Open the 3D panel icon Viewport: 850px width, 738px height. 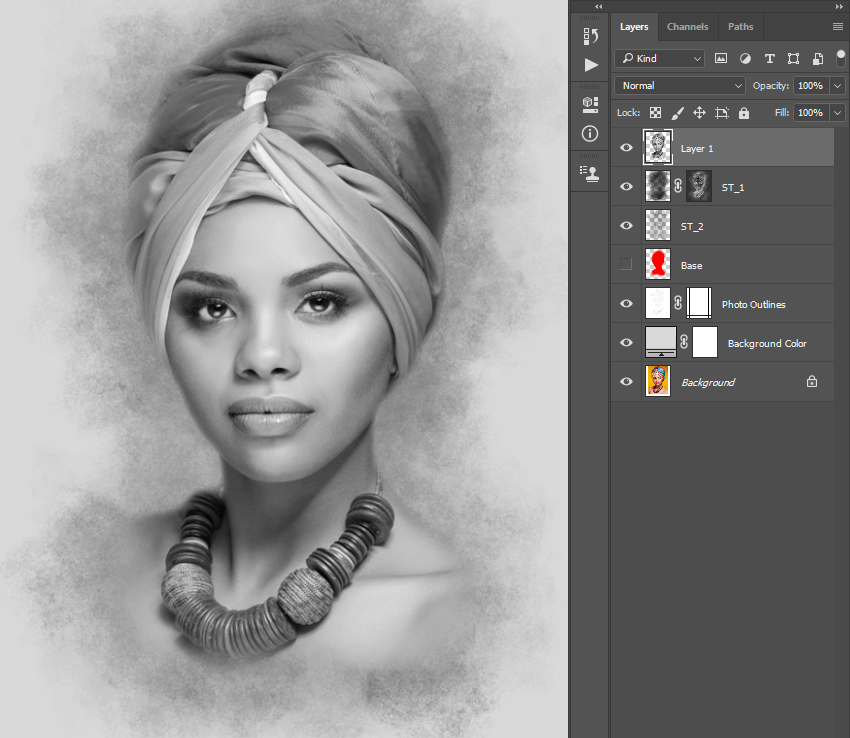(590, 105)
